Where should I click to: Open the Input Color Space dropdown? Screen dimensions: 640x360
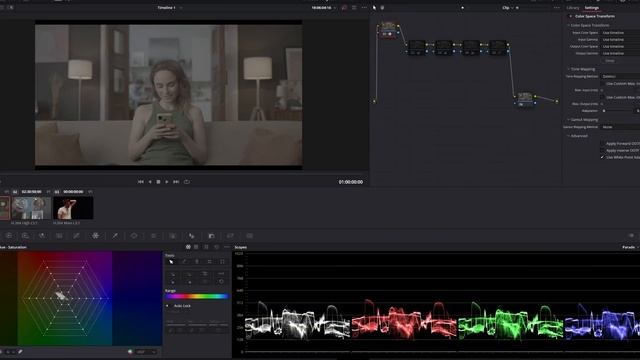(620, 33)
